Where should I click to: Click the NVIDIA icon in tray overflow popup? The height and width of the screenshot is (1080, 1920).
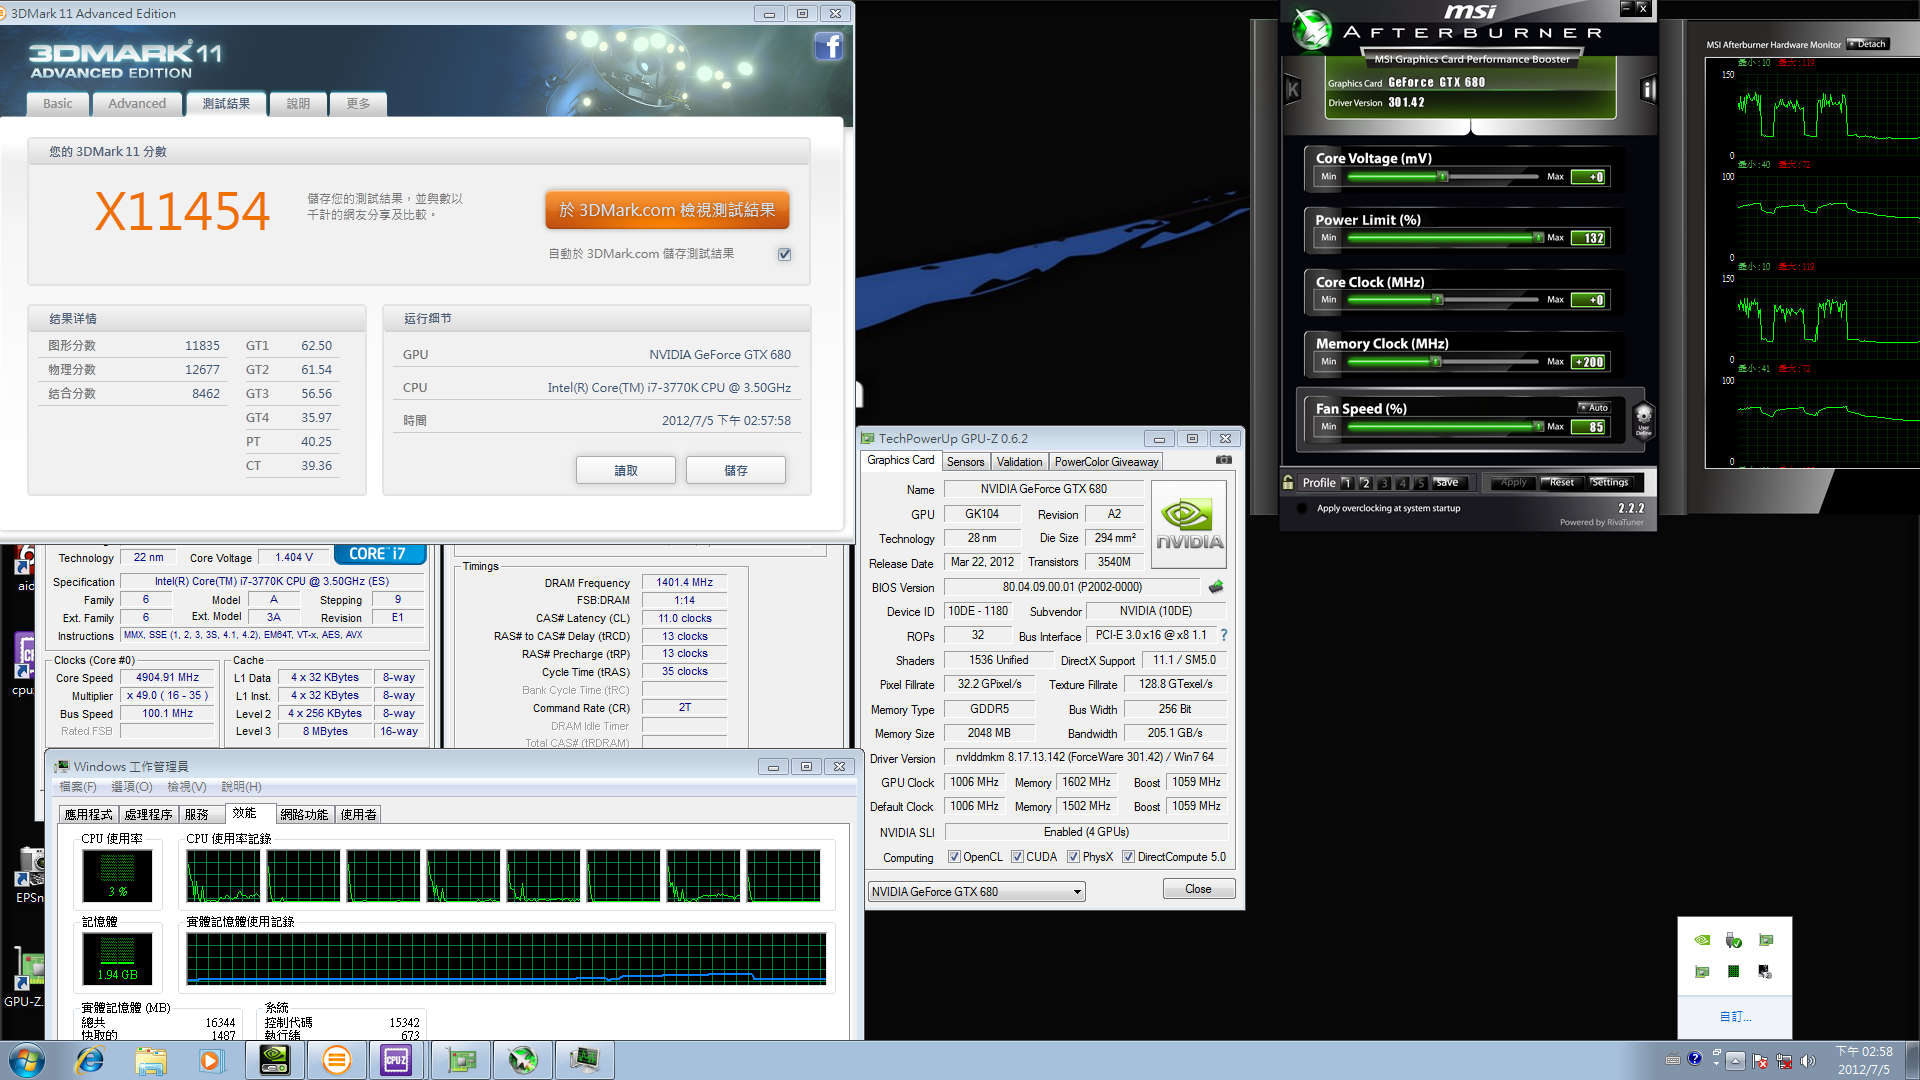1702,940
